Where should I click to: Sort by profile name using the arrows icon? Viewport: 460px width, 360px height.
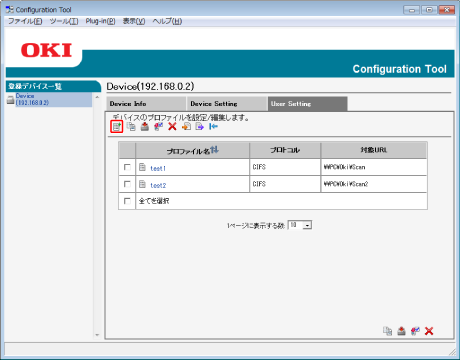pyautogui.click(x=214, y=150)
